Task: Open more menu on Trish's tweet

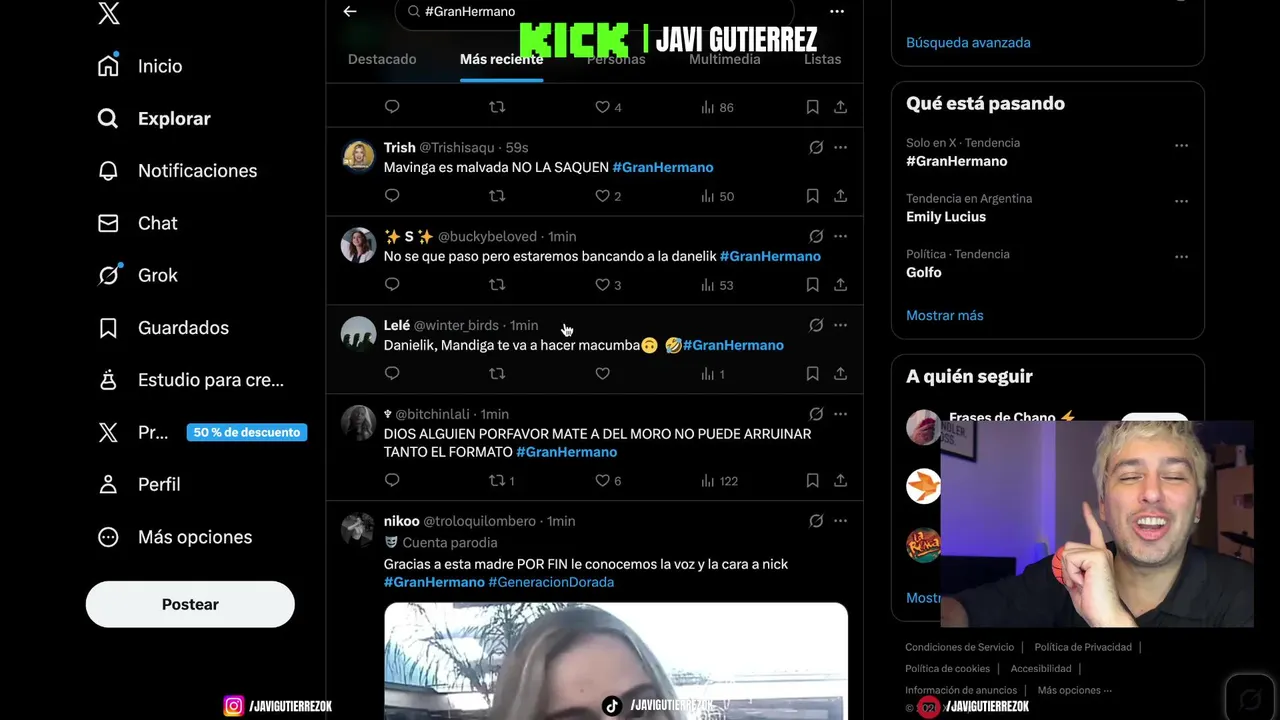Action: 840,148
